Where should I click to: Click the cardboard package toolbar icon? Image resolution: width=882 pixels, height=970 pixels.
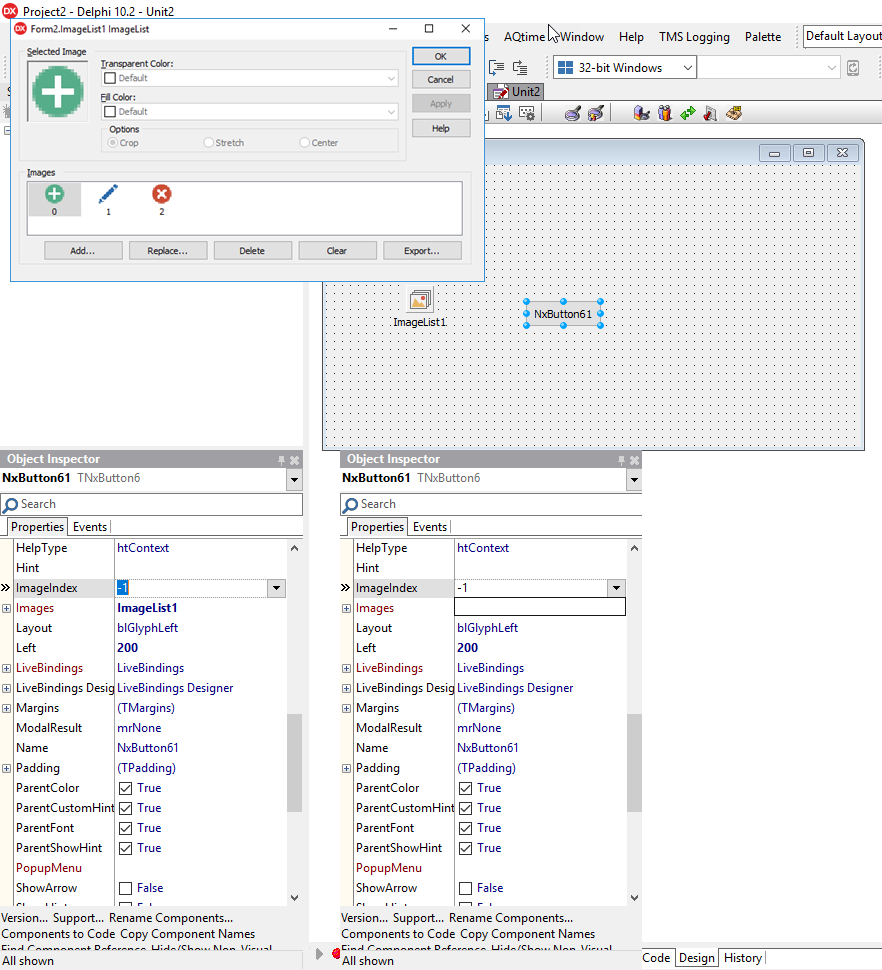734,113
